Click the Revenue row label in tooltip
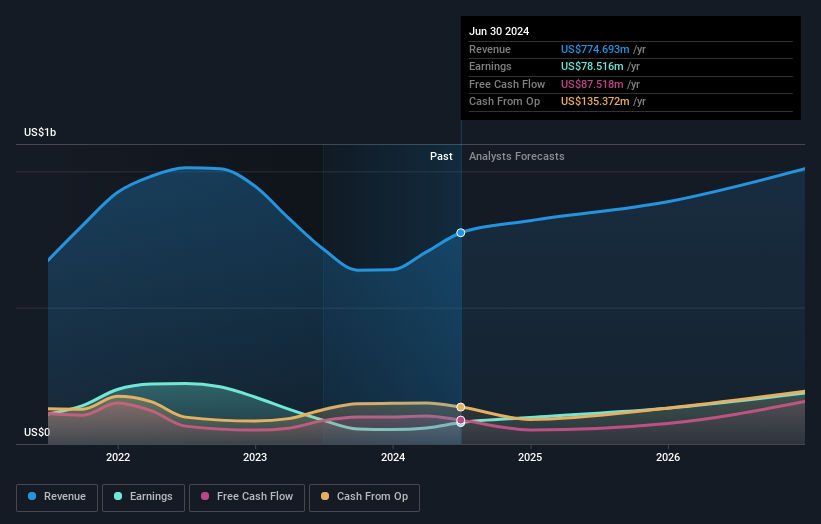 pyautogui.click(x=490, y=49)
